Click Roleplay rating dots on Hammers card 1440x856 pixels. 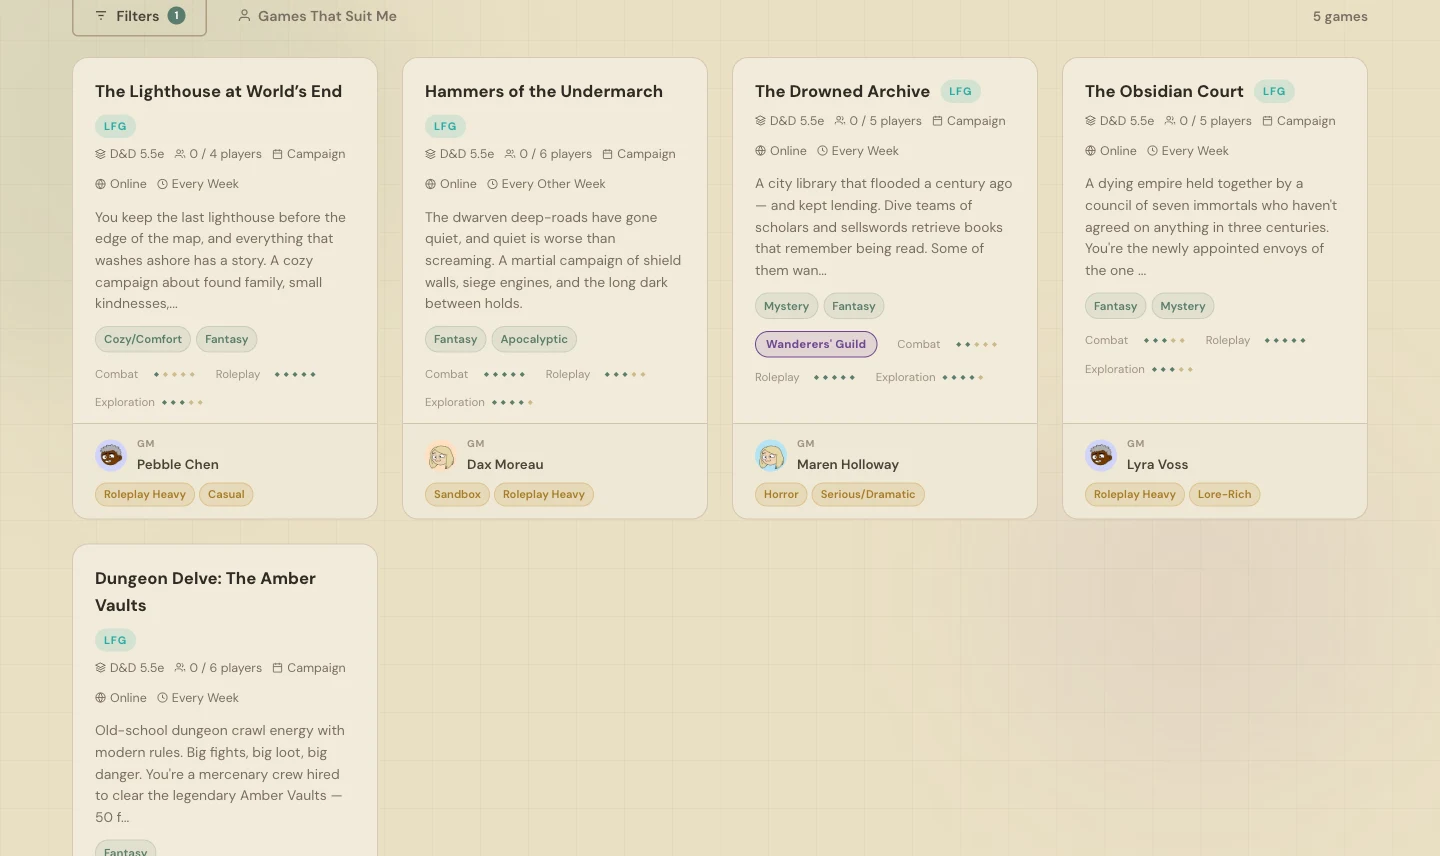click(x=625, y=374)
